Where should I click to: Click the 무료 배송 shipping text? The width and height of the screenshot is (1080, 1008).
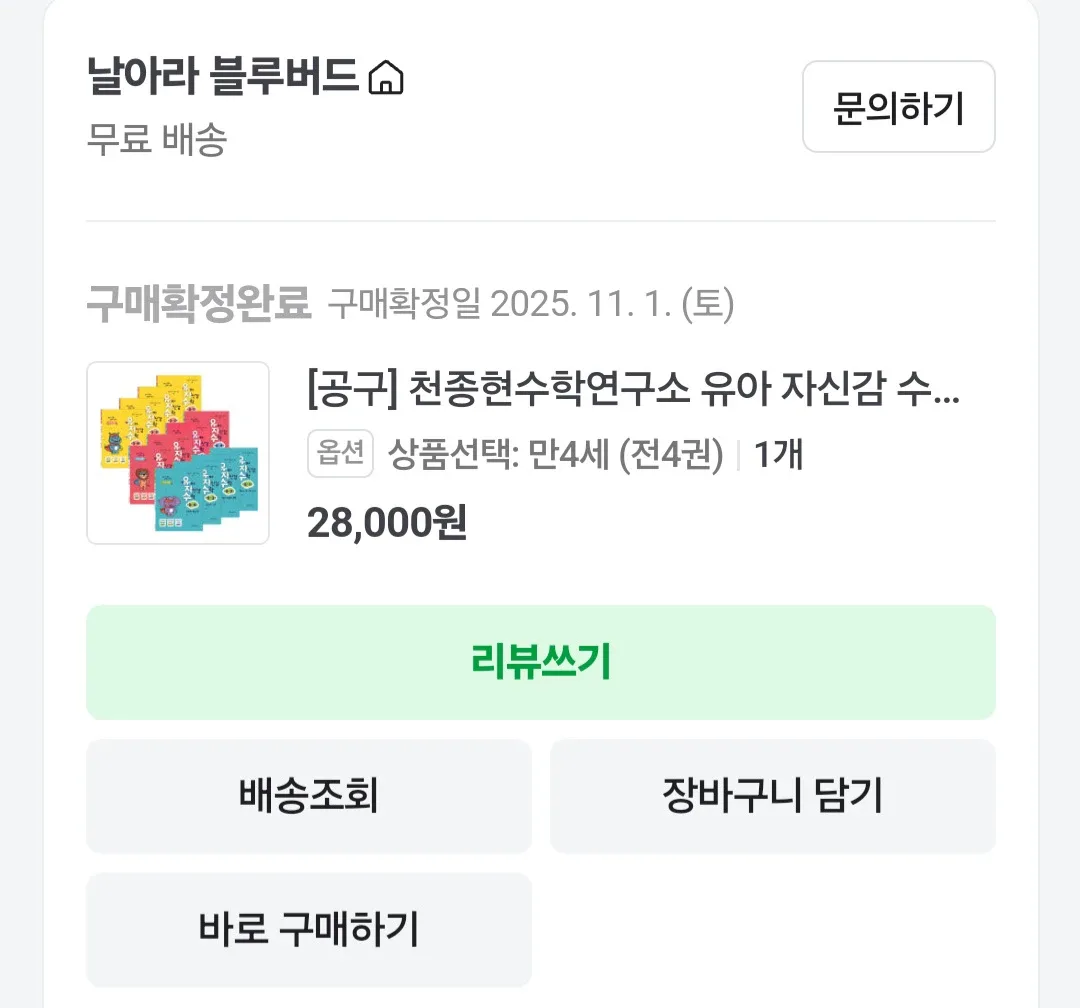tap(157, 139)
